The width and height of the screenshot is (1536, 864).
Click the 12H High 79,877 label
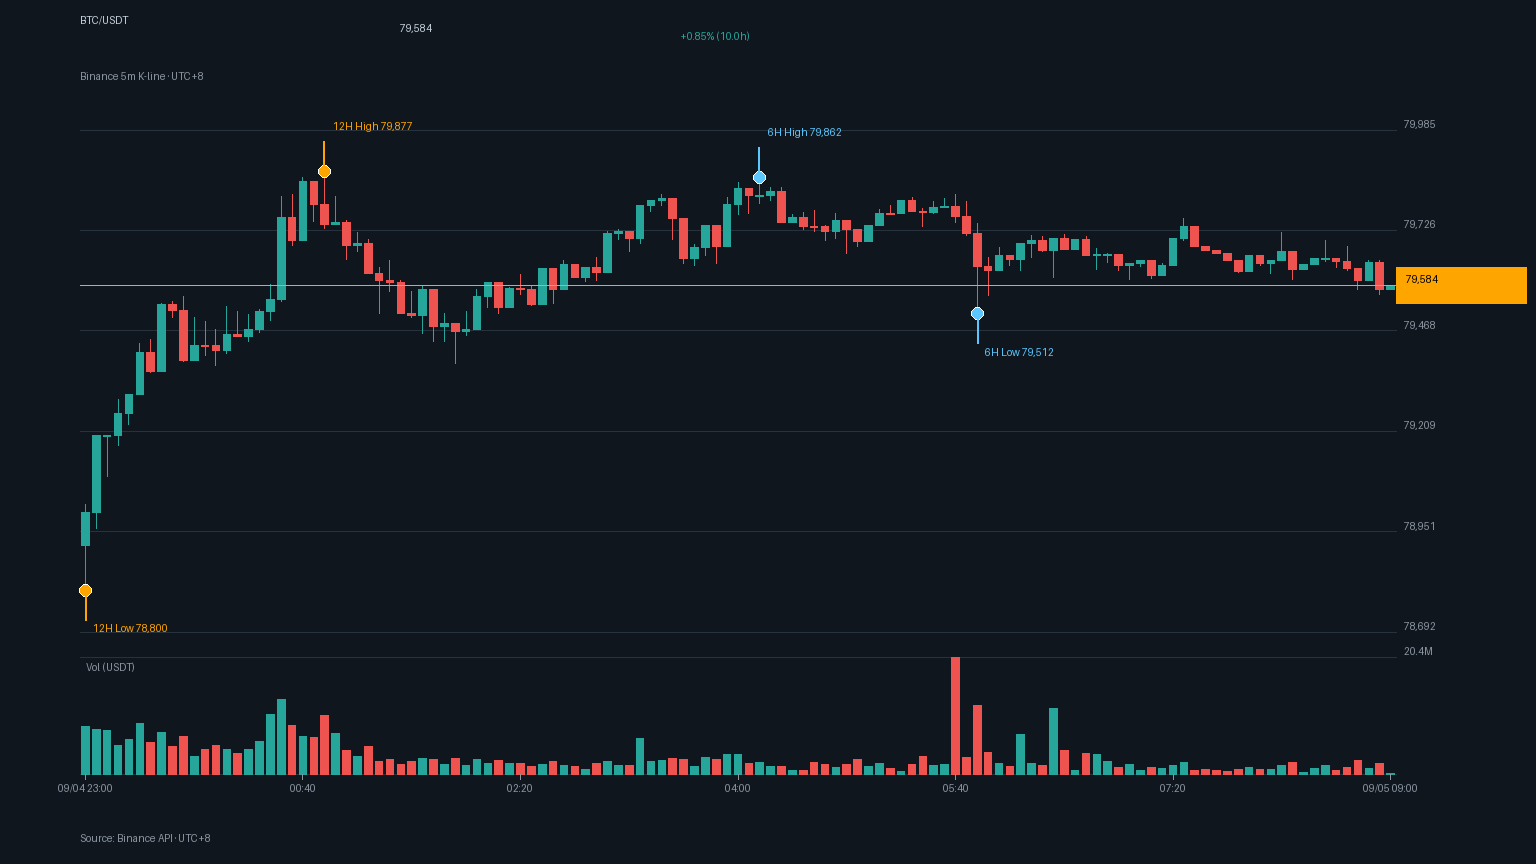tap(373, 126)
